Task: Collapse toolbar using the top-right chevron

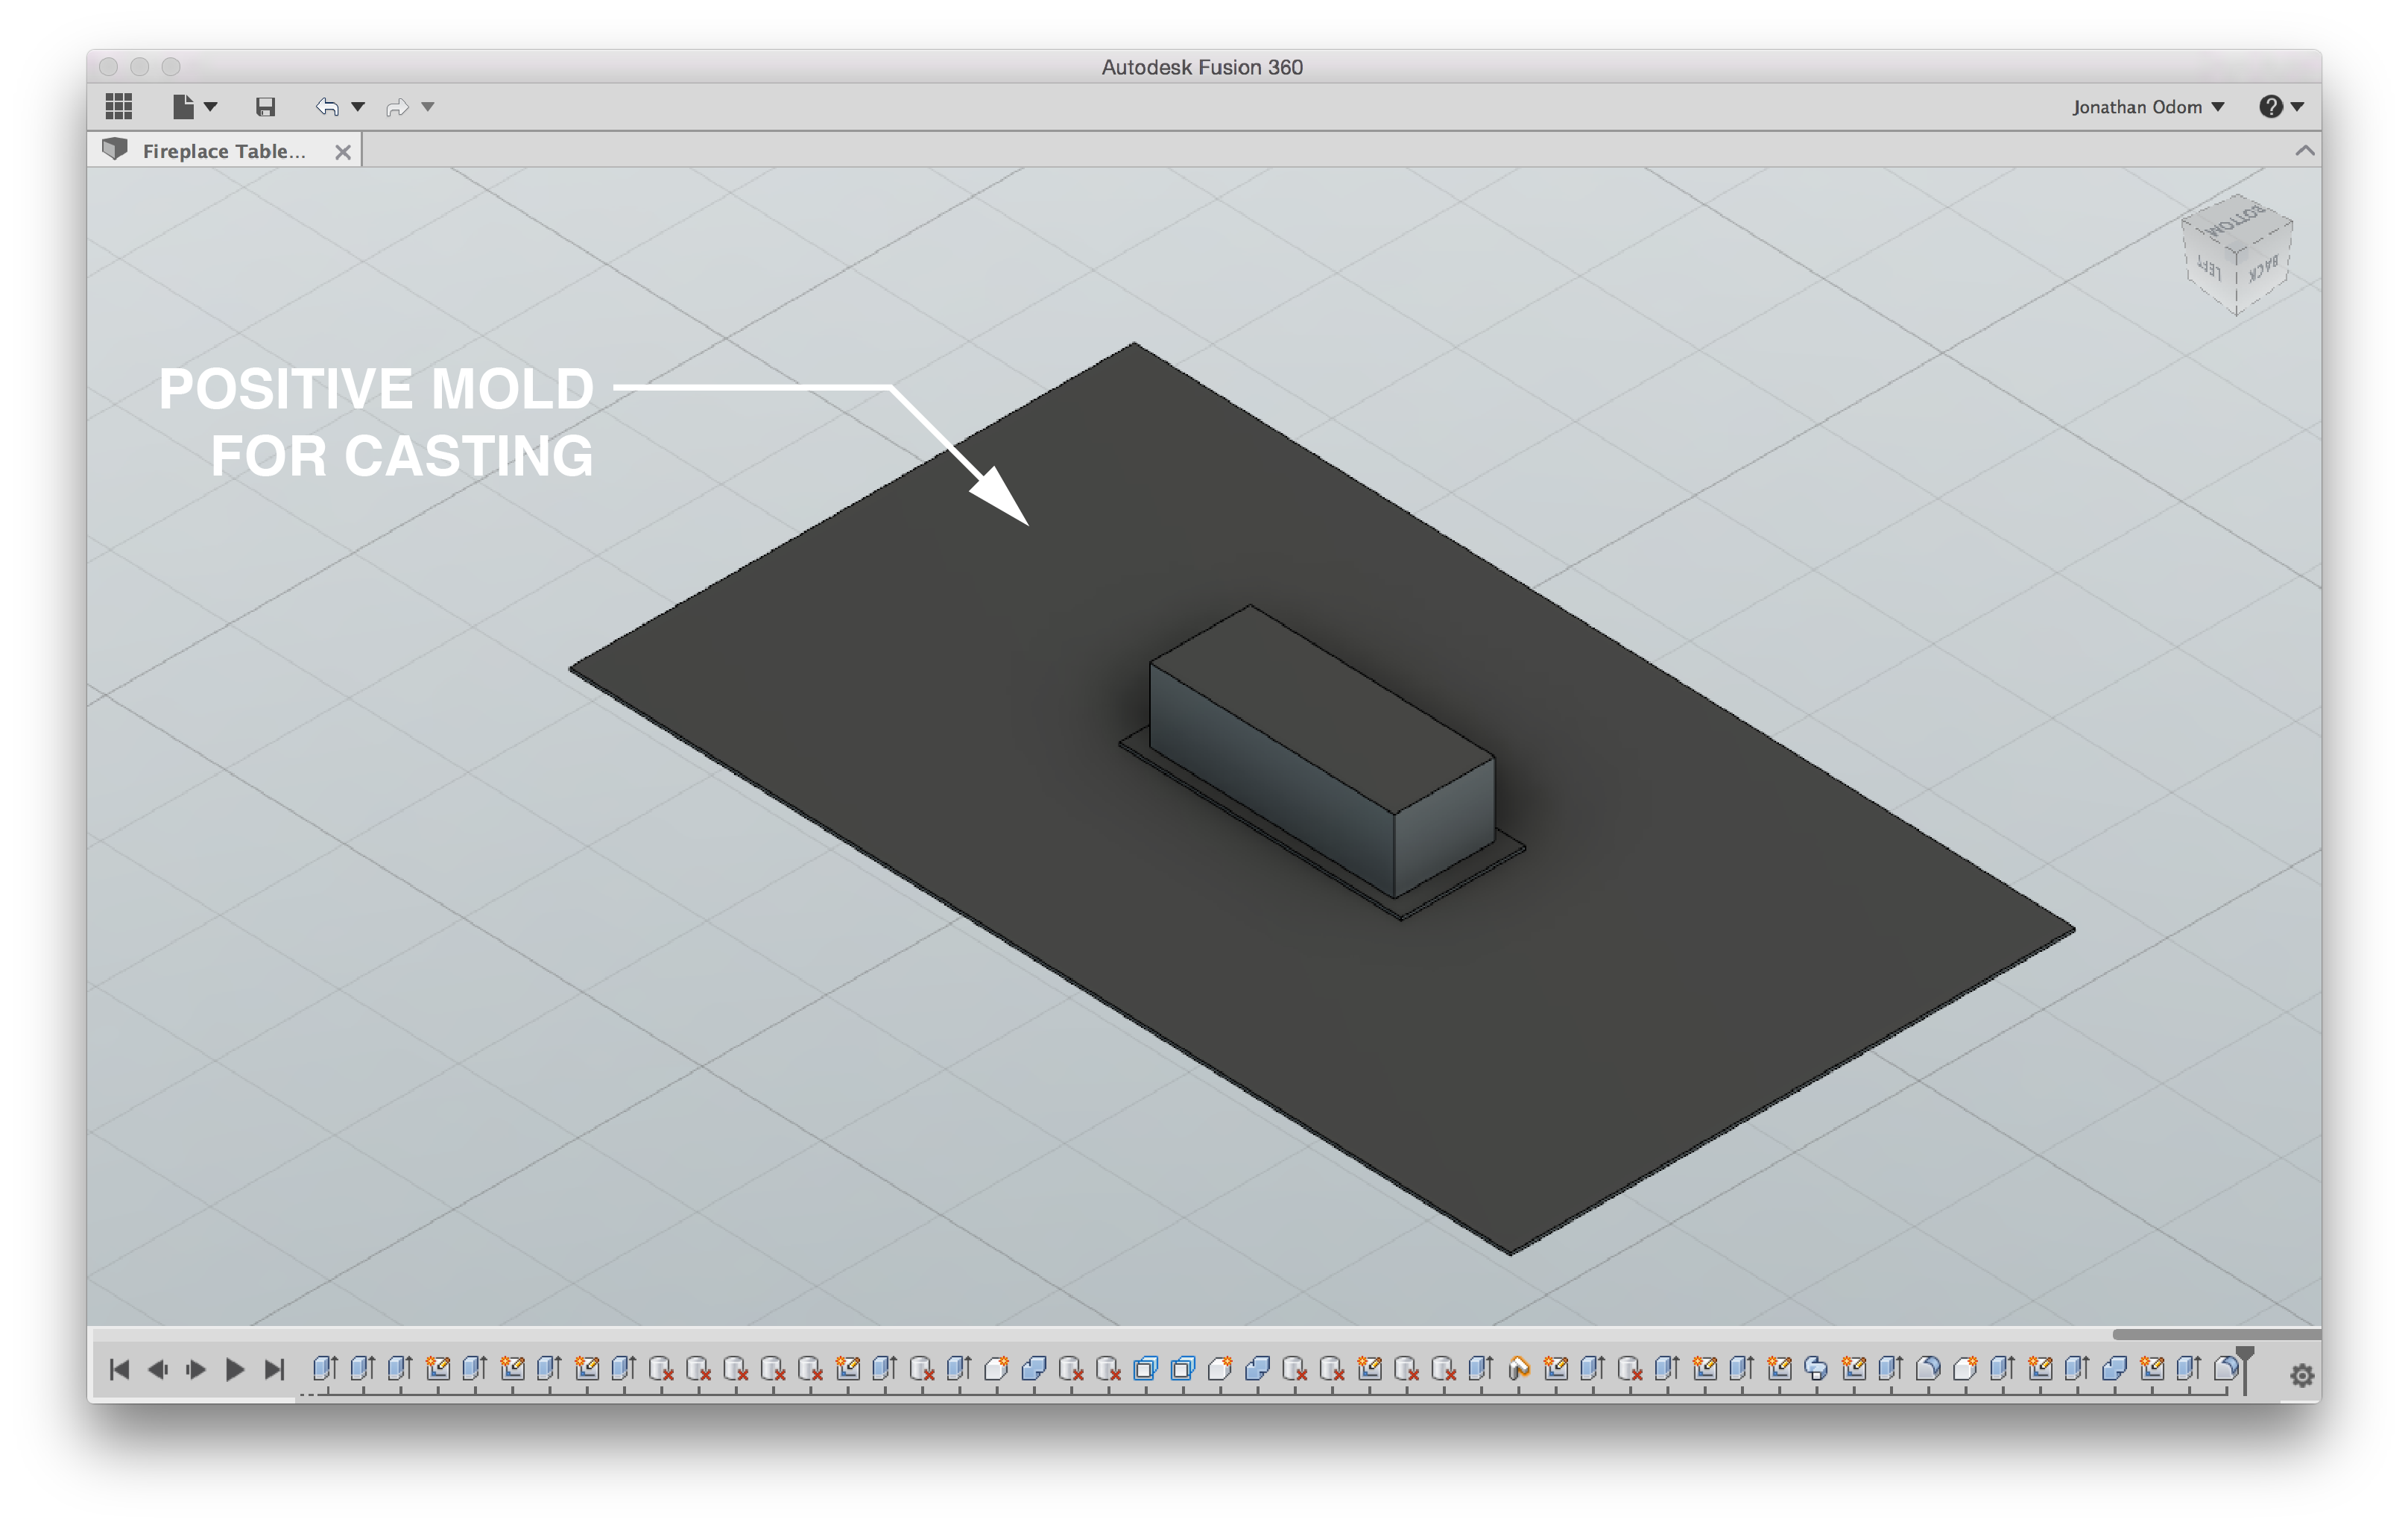Action: click(x=2304, y=151)
